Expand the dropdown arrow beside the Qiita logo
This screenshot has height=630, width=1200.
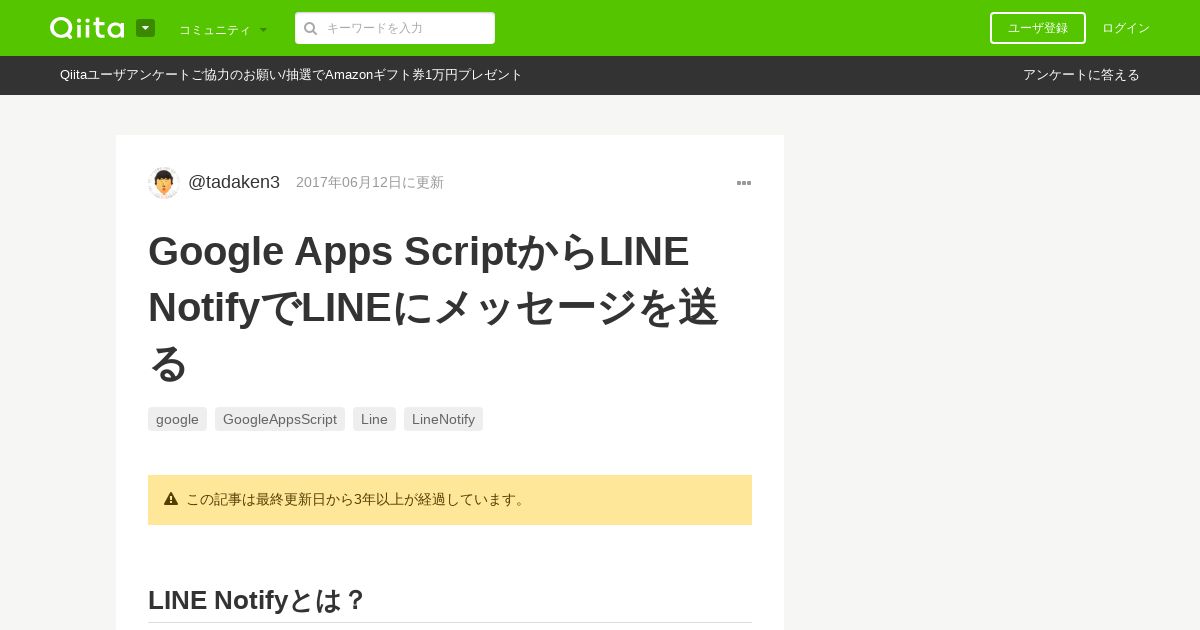[x=145, y=28]
